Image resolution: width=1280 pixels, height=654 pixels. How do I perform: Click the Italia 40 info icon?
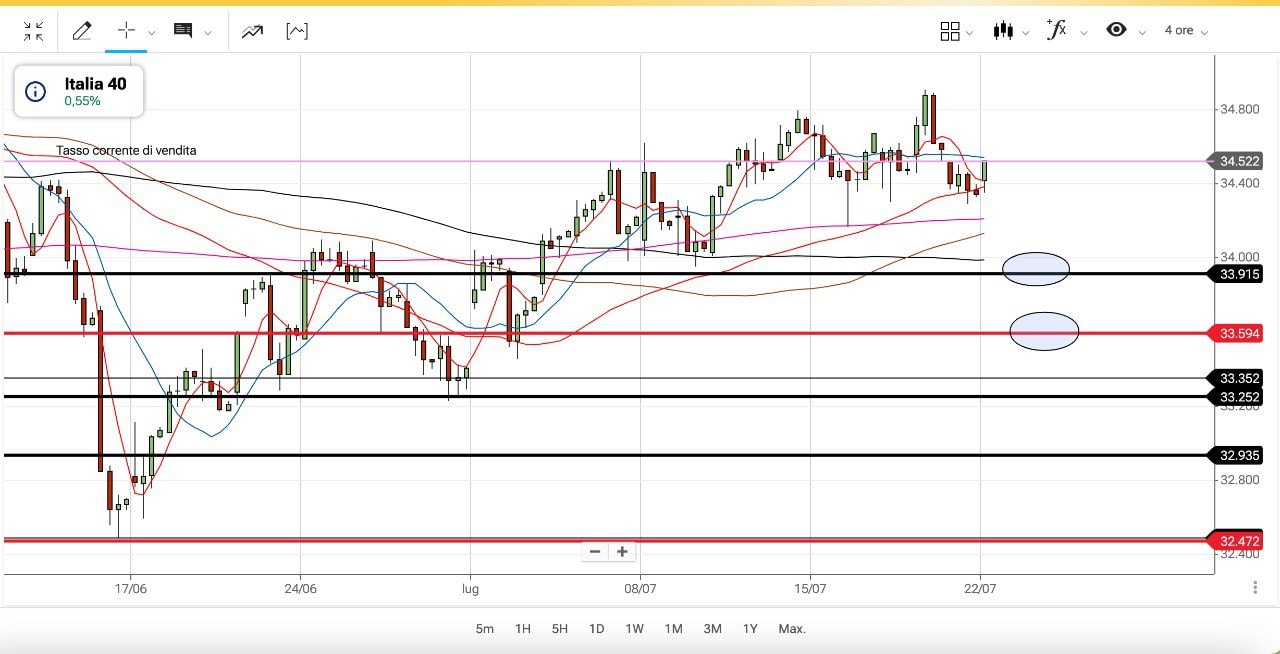click(x=35, y=92)
